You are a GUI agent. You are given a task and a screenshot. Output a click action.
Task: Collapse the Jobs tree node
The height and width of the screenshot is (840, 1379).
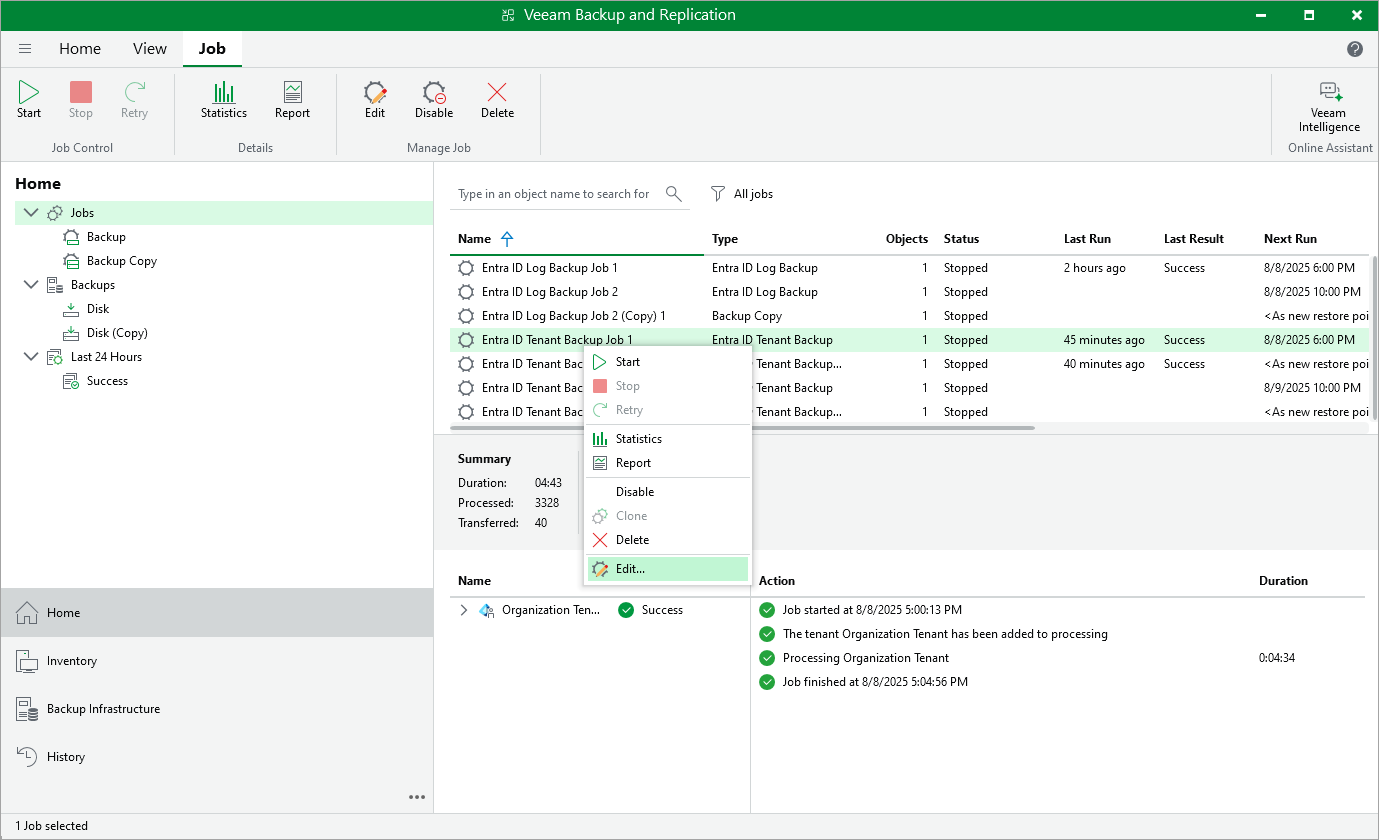[x=30, y=213]
